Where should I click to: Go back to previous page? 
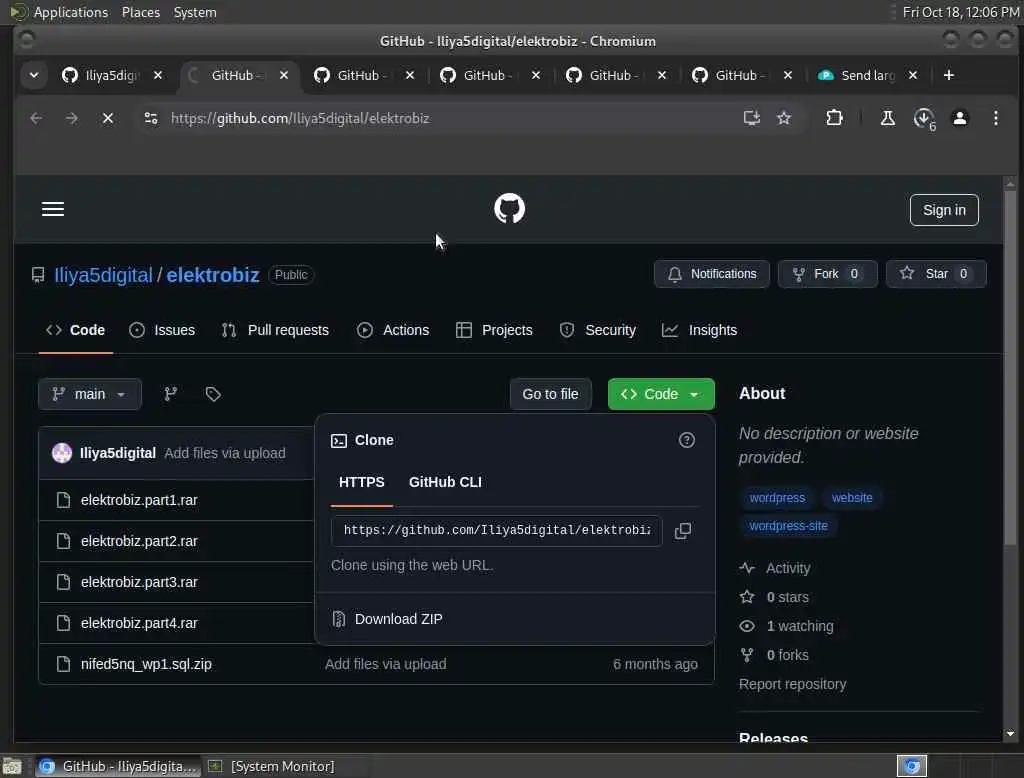tap(36, 118)
